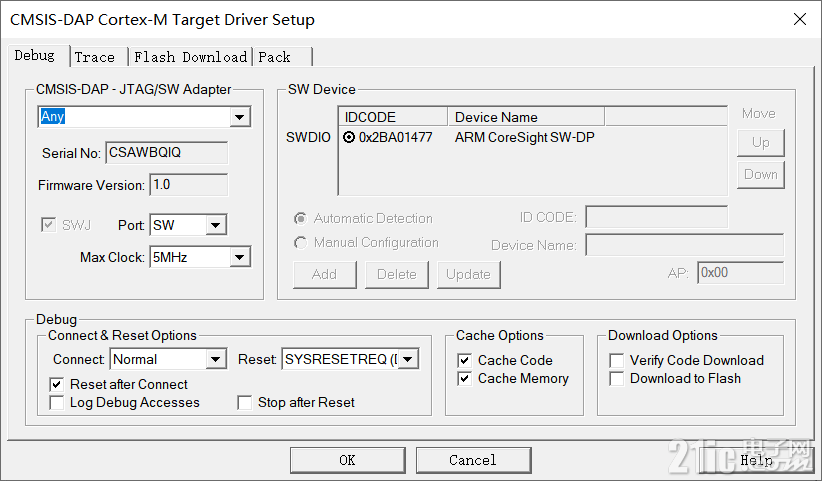Viewport: 822px width, 481px height.
Task: Click the Device Name column header
Action: [526, 117]
